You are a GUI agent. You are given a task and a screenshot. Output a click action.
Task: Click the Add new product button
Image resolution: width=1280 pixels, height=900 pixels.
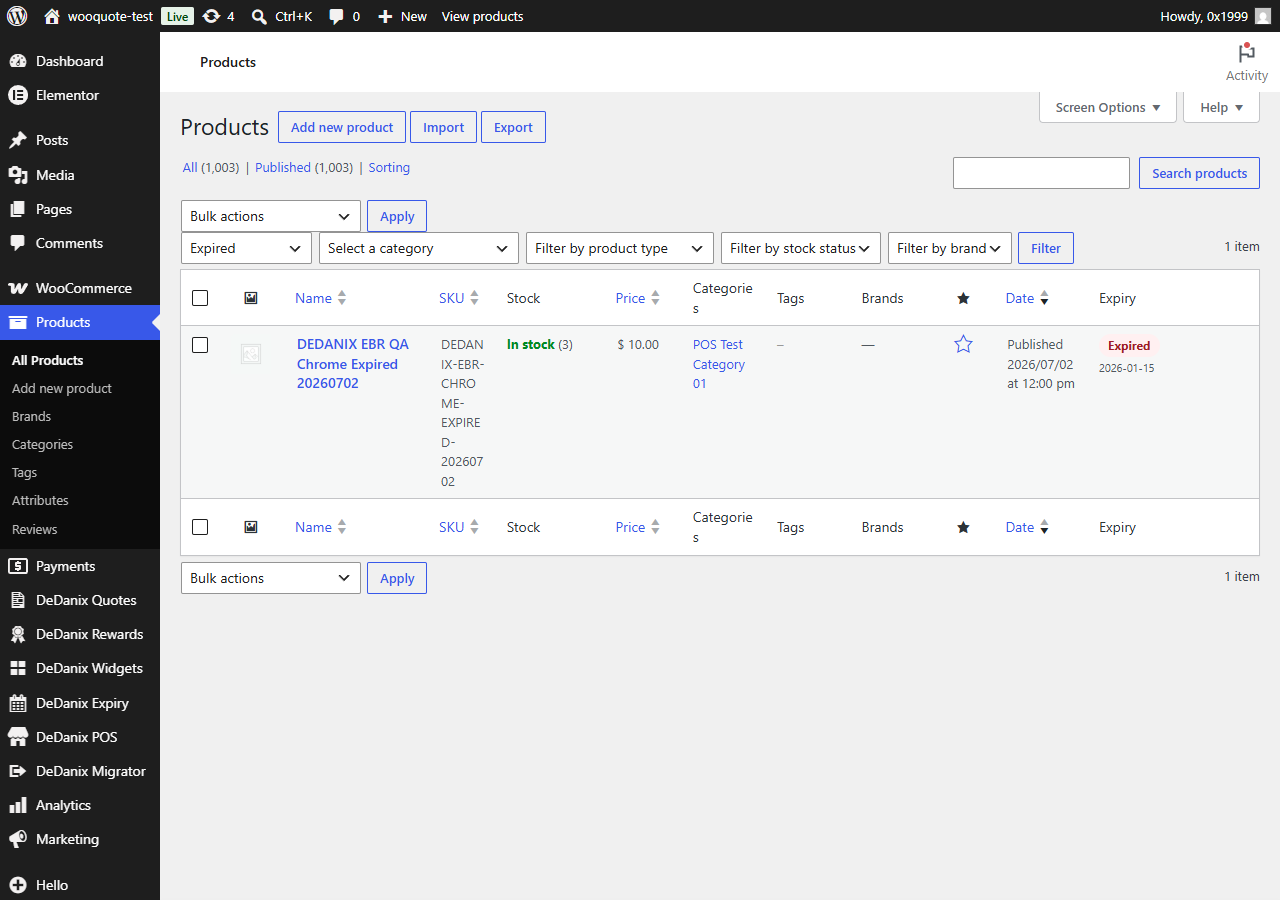[342, 127]
